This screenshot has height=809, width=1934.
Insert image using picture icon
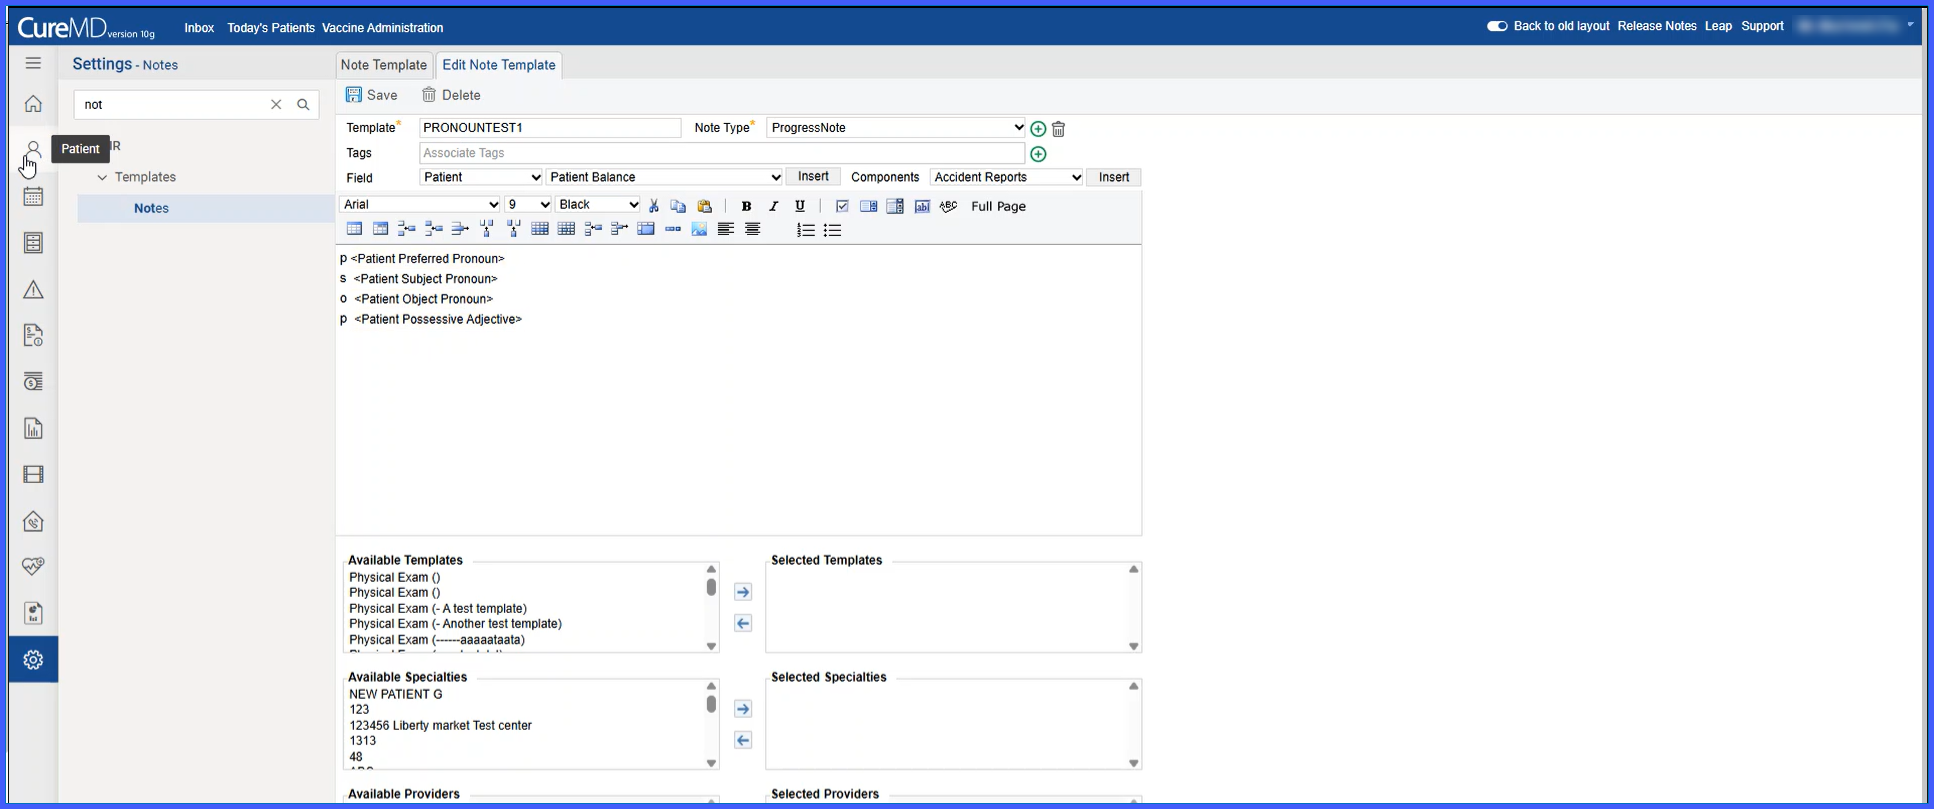699,230
